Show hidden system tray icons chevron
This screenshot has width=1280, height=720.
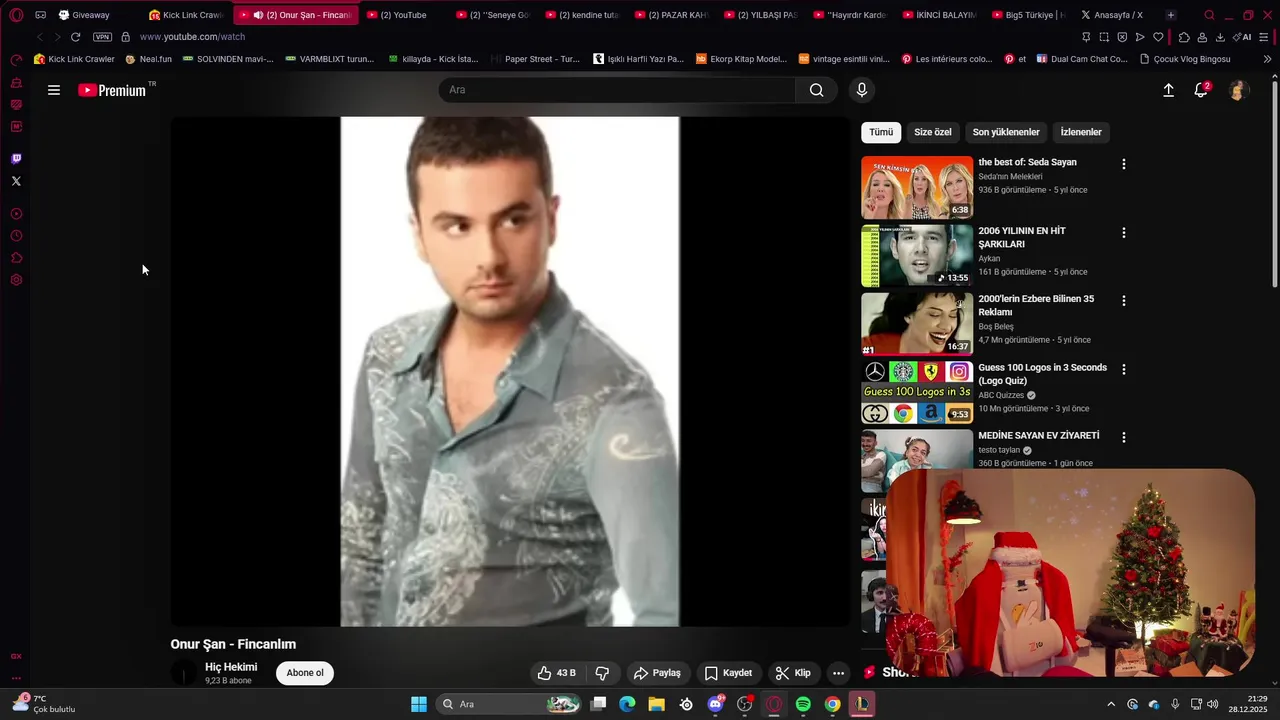[x=1110, y=704]
